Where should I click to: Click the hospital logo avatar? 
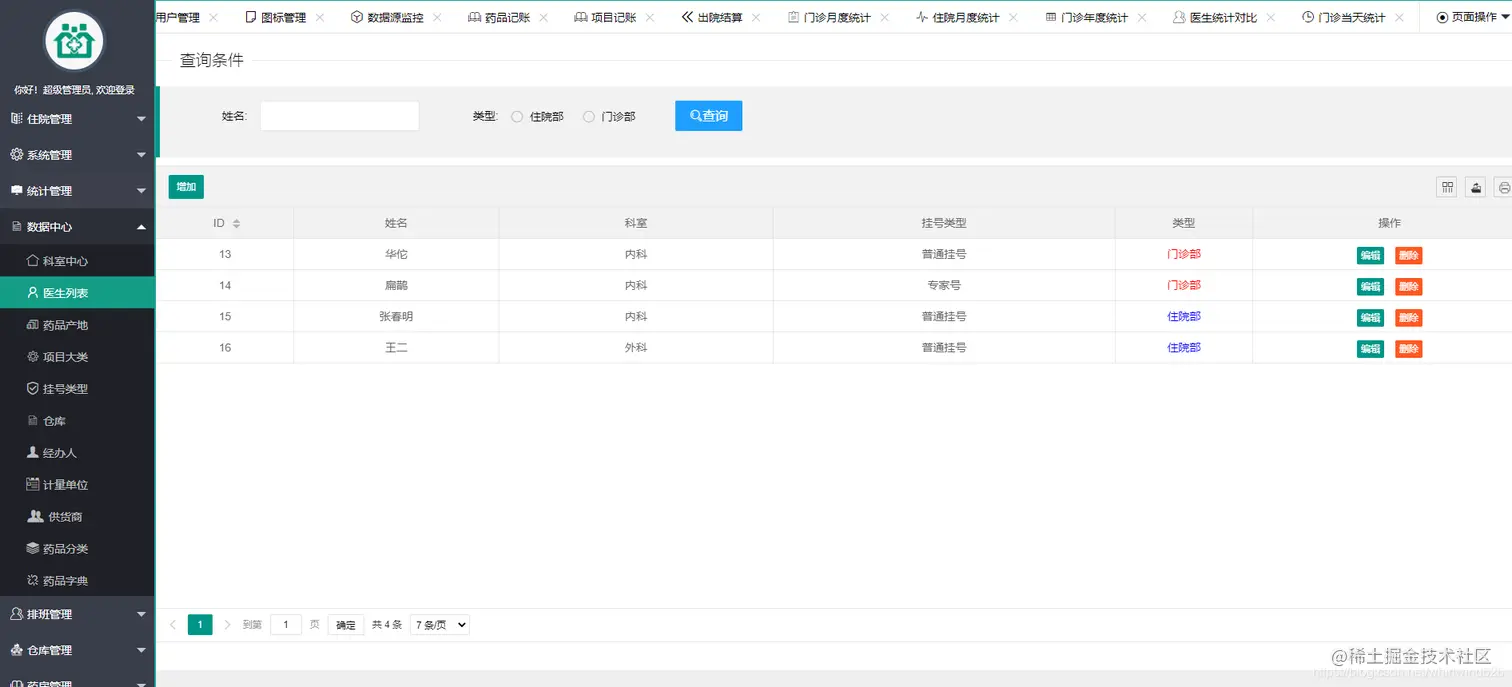pyautogui.click(x=75, y=41)
